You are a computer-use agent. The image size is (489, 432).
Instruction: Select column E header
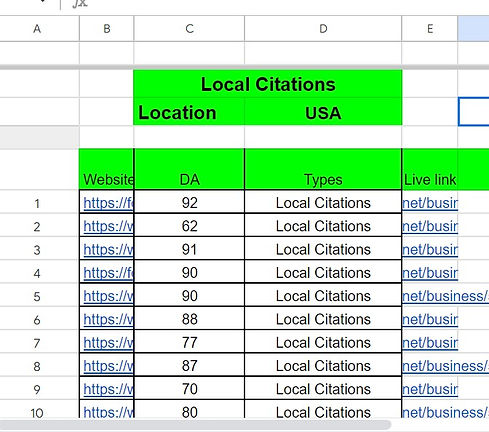pyautogui.click(x=430, y=29)
